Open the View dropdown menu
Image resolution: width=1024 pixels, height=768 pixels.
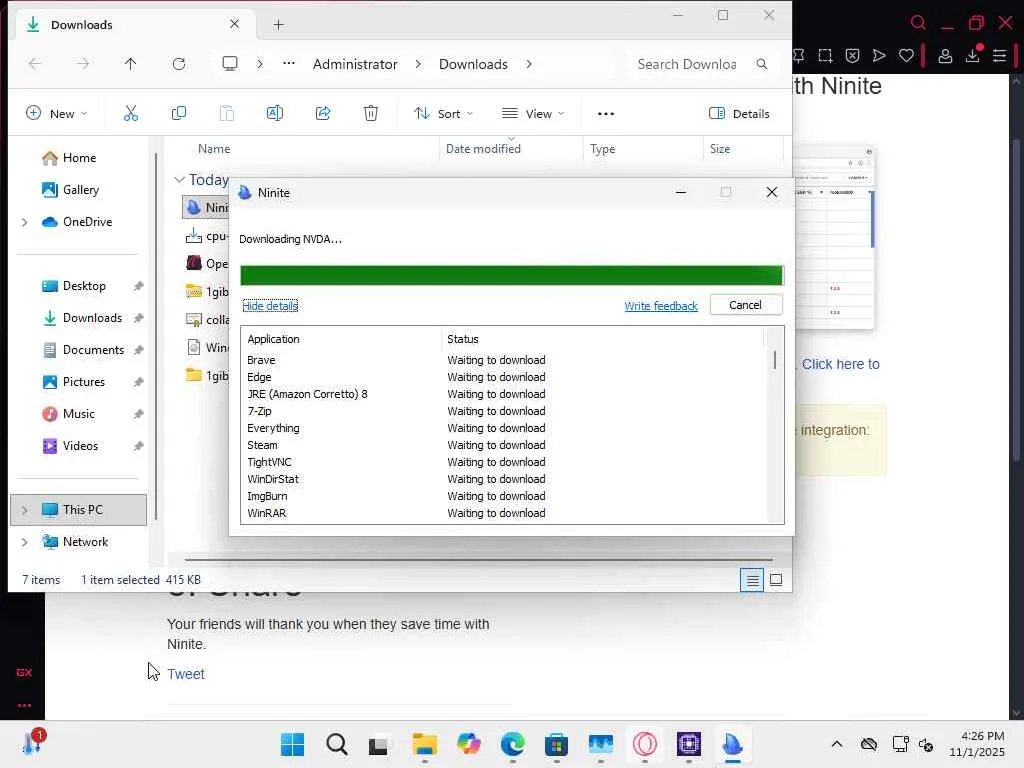(x=533, y=114)
